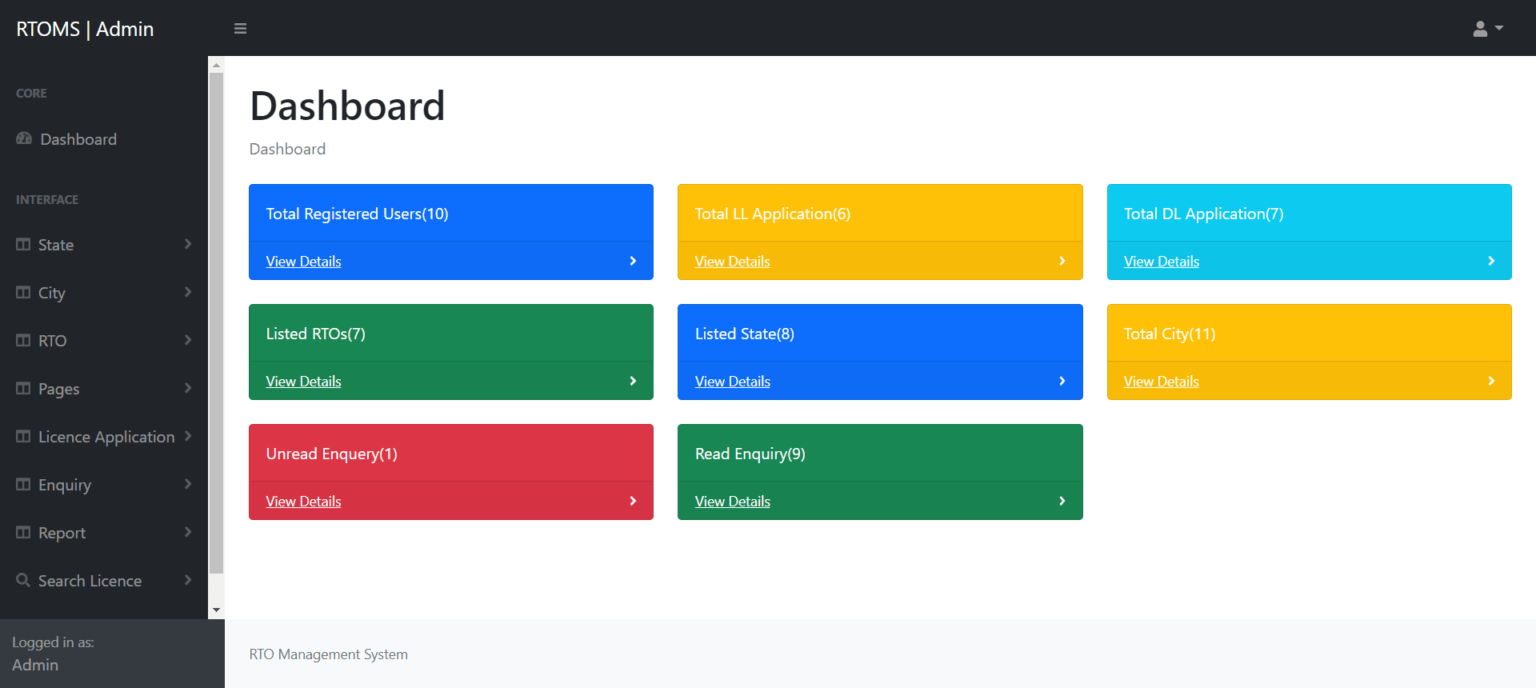Expand the Pages sidebar menu
Screen dimensions: 1536x688
click(61, 388)
